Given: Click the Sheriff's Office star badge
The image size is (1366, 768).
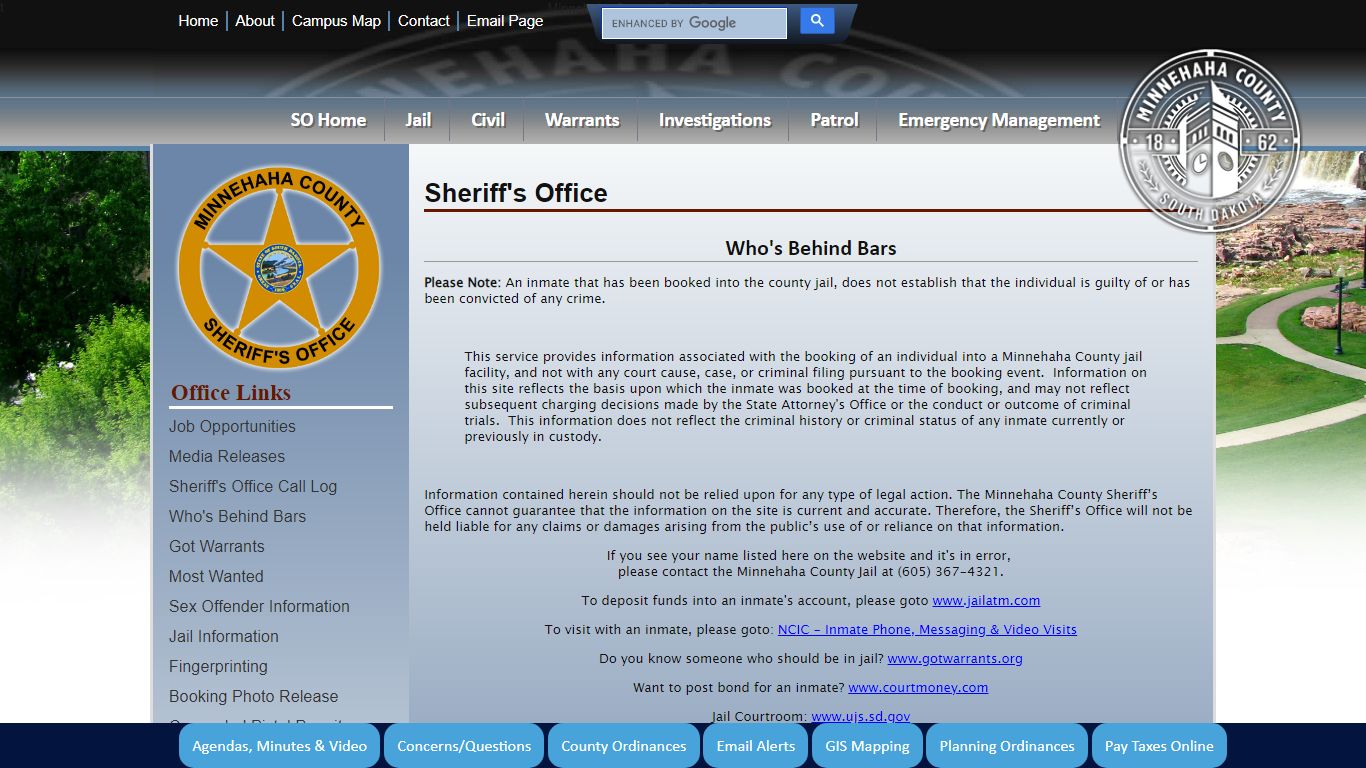Looking at the screenshot, I should tap(279, 267).
